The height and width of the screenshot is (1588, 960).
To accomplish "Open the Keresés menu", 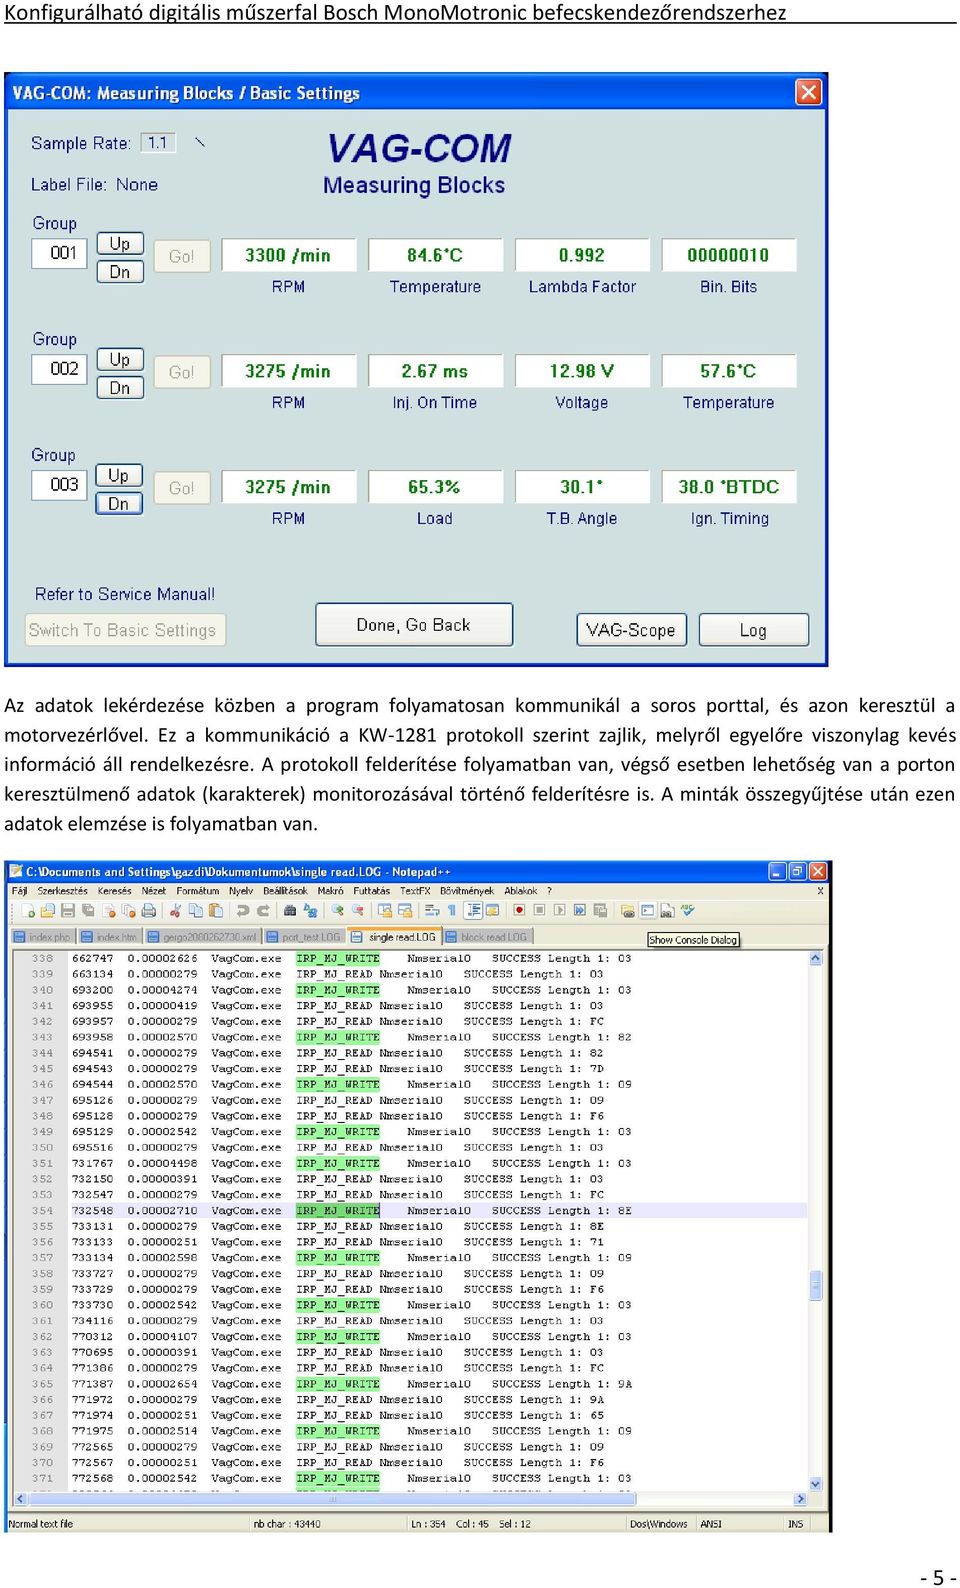I will (114, 891).
